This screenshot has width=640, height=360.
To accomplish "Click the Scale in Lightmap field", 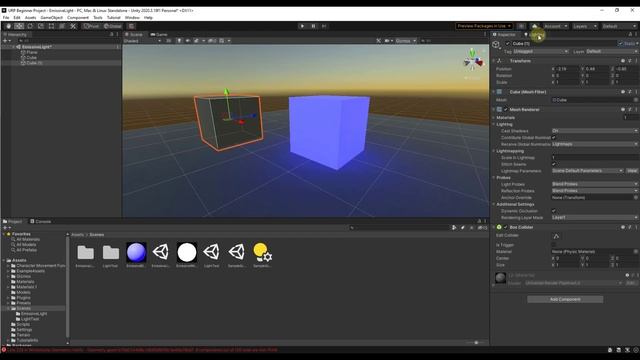I will 595,158.
